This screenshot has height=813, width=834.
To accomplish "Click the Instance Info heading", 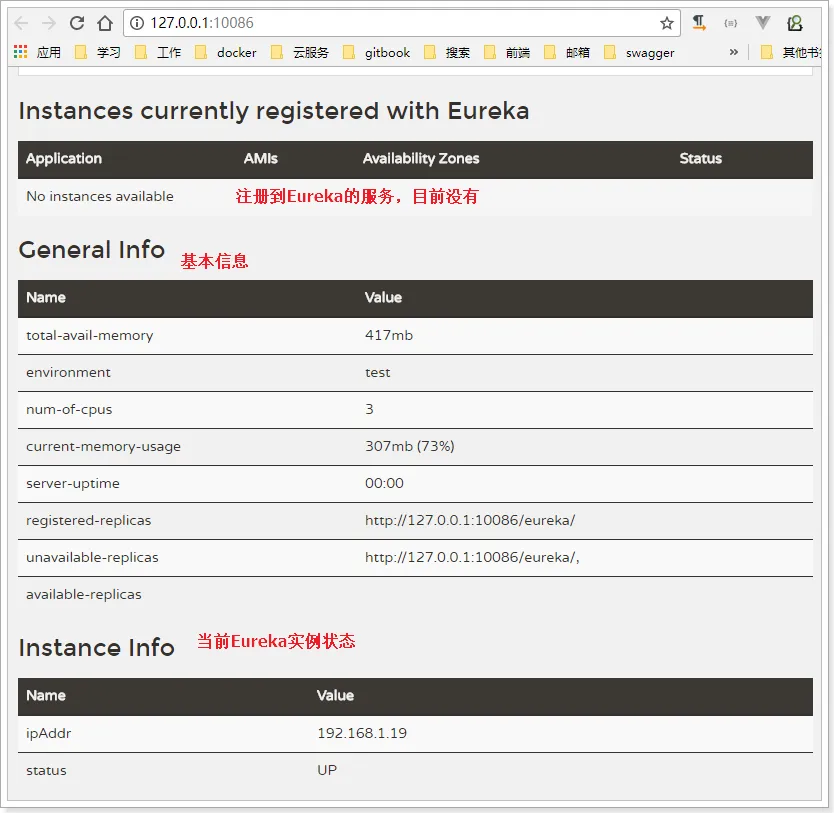I will [x=97, y=648].
